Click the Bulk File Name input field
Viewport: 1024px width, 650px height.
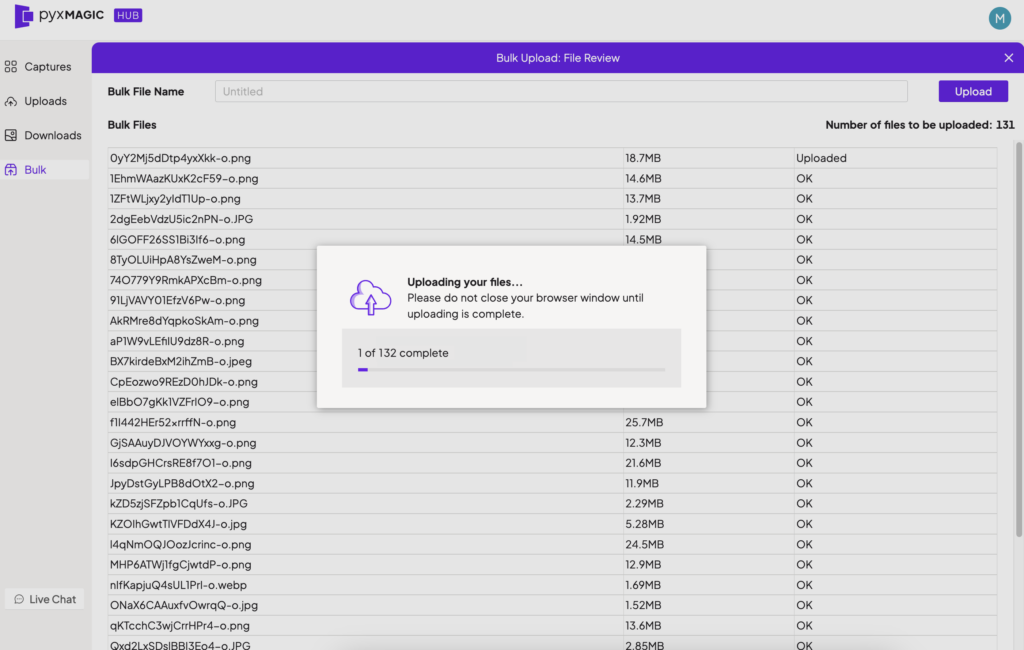(x=560, y=91)
